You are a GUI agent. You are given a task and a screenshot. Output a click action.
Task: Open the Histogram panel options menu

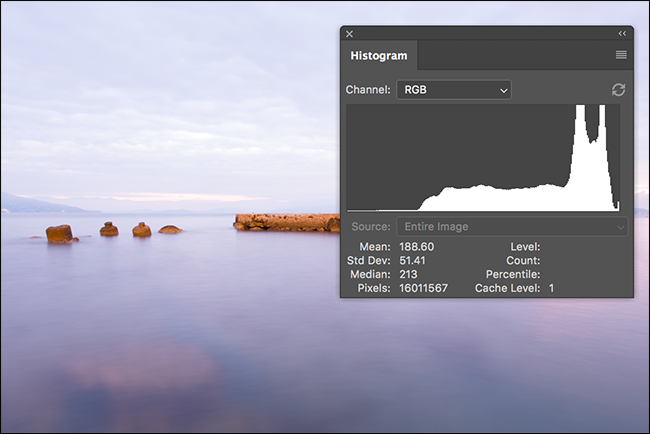(621, 55)
